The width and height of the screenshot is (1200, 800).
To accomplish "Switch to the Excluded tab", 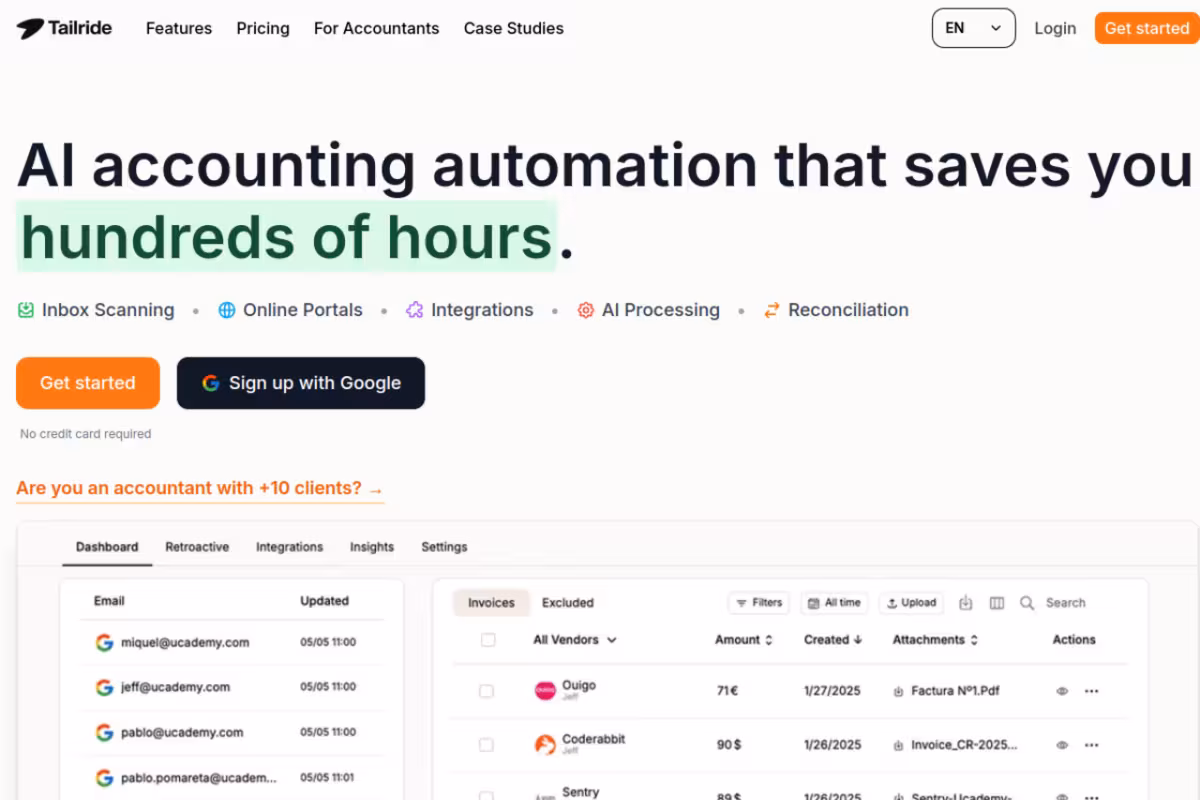I will click(568, 603).
